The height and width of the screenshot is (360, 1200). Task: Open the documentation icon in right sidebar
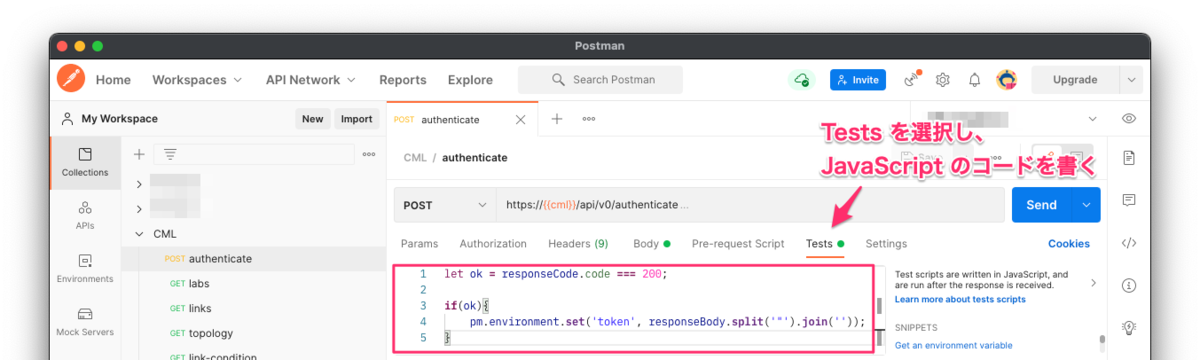[1129, 158]
